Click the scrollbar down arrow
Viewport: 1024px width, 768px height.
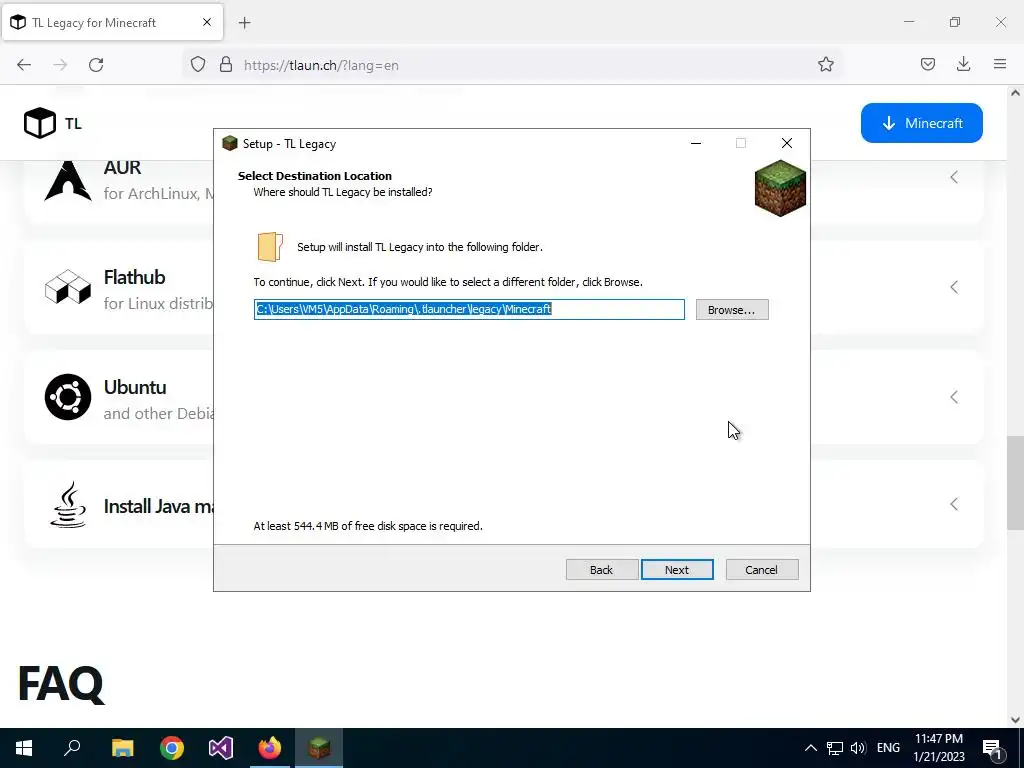click(1015, 720)
